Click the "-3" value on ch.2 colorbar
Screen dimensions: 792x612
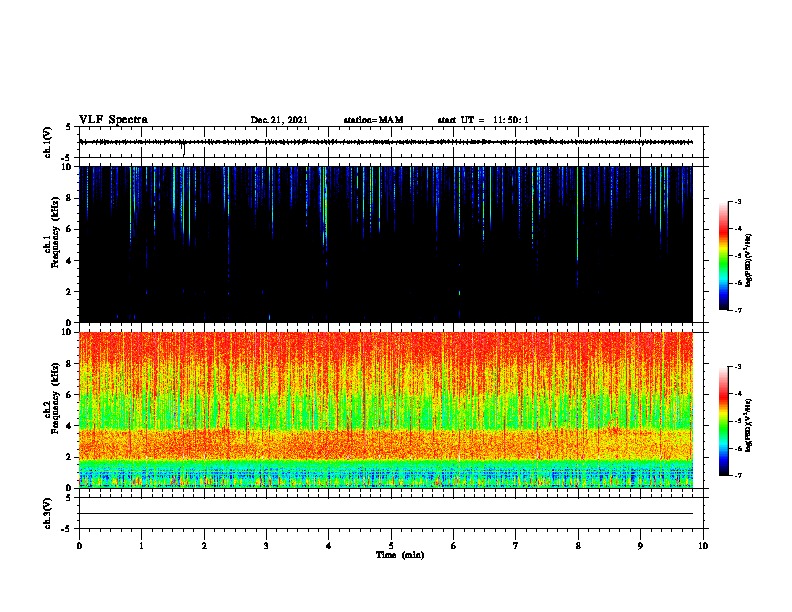(x=737, y=367)
